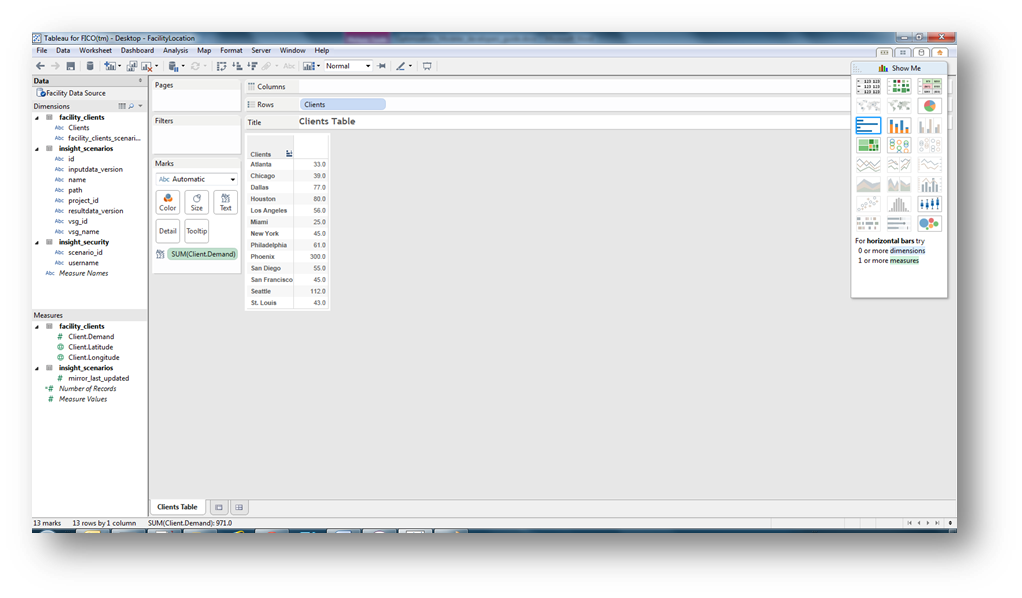Viewport: 1022px width, 598px height.
Task: Click the Size button on Marks card
Action: pos(196,202)
